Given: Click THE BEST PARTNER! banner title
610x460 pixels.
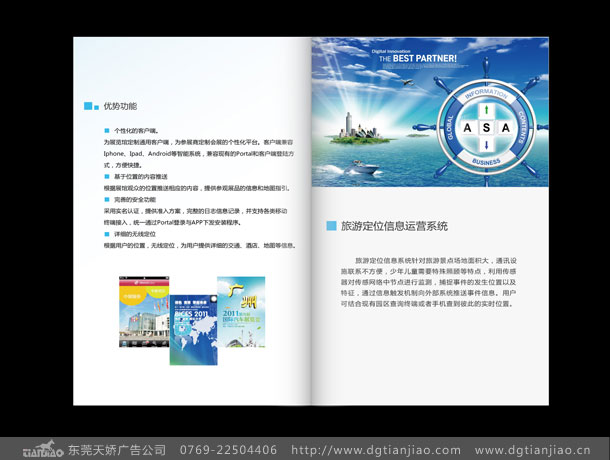Looking at the screenshot, I should (417, 60).
